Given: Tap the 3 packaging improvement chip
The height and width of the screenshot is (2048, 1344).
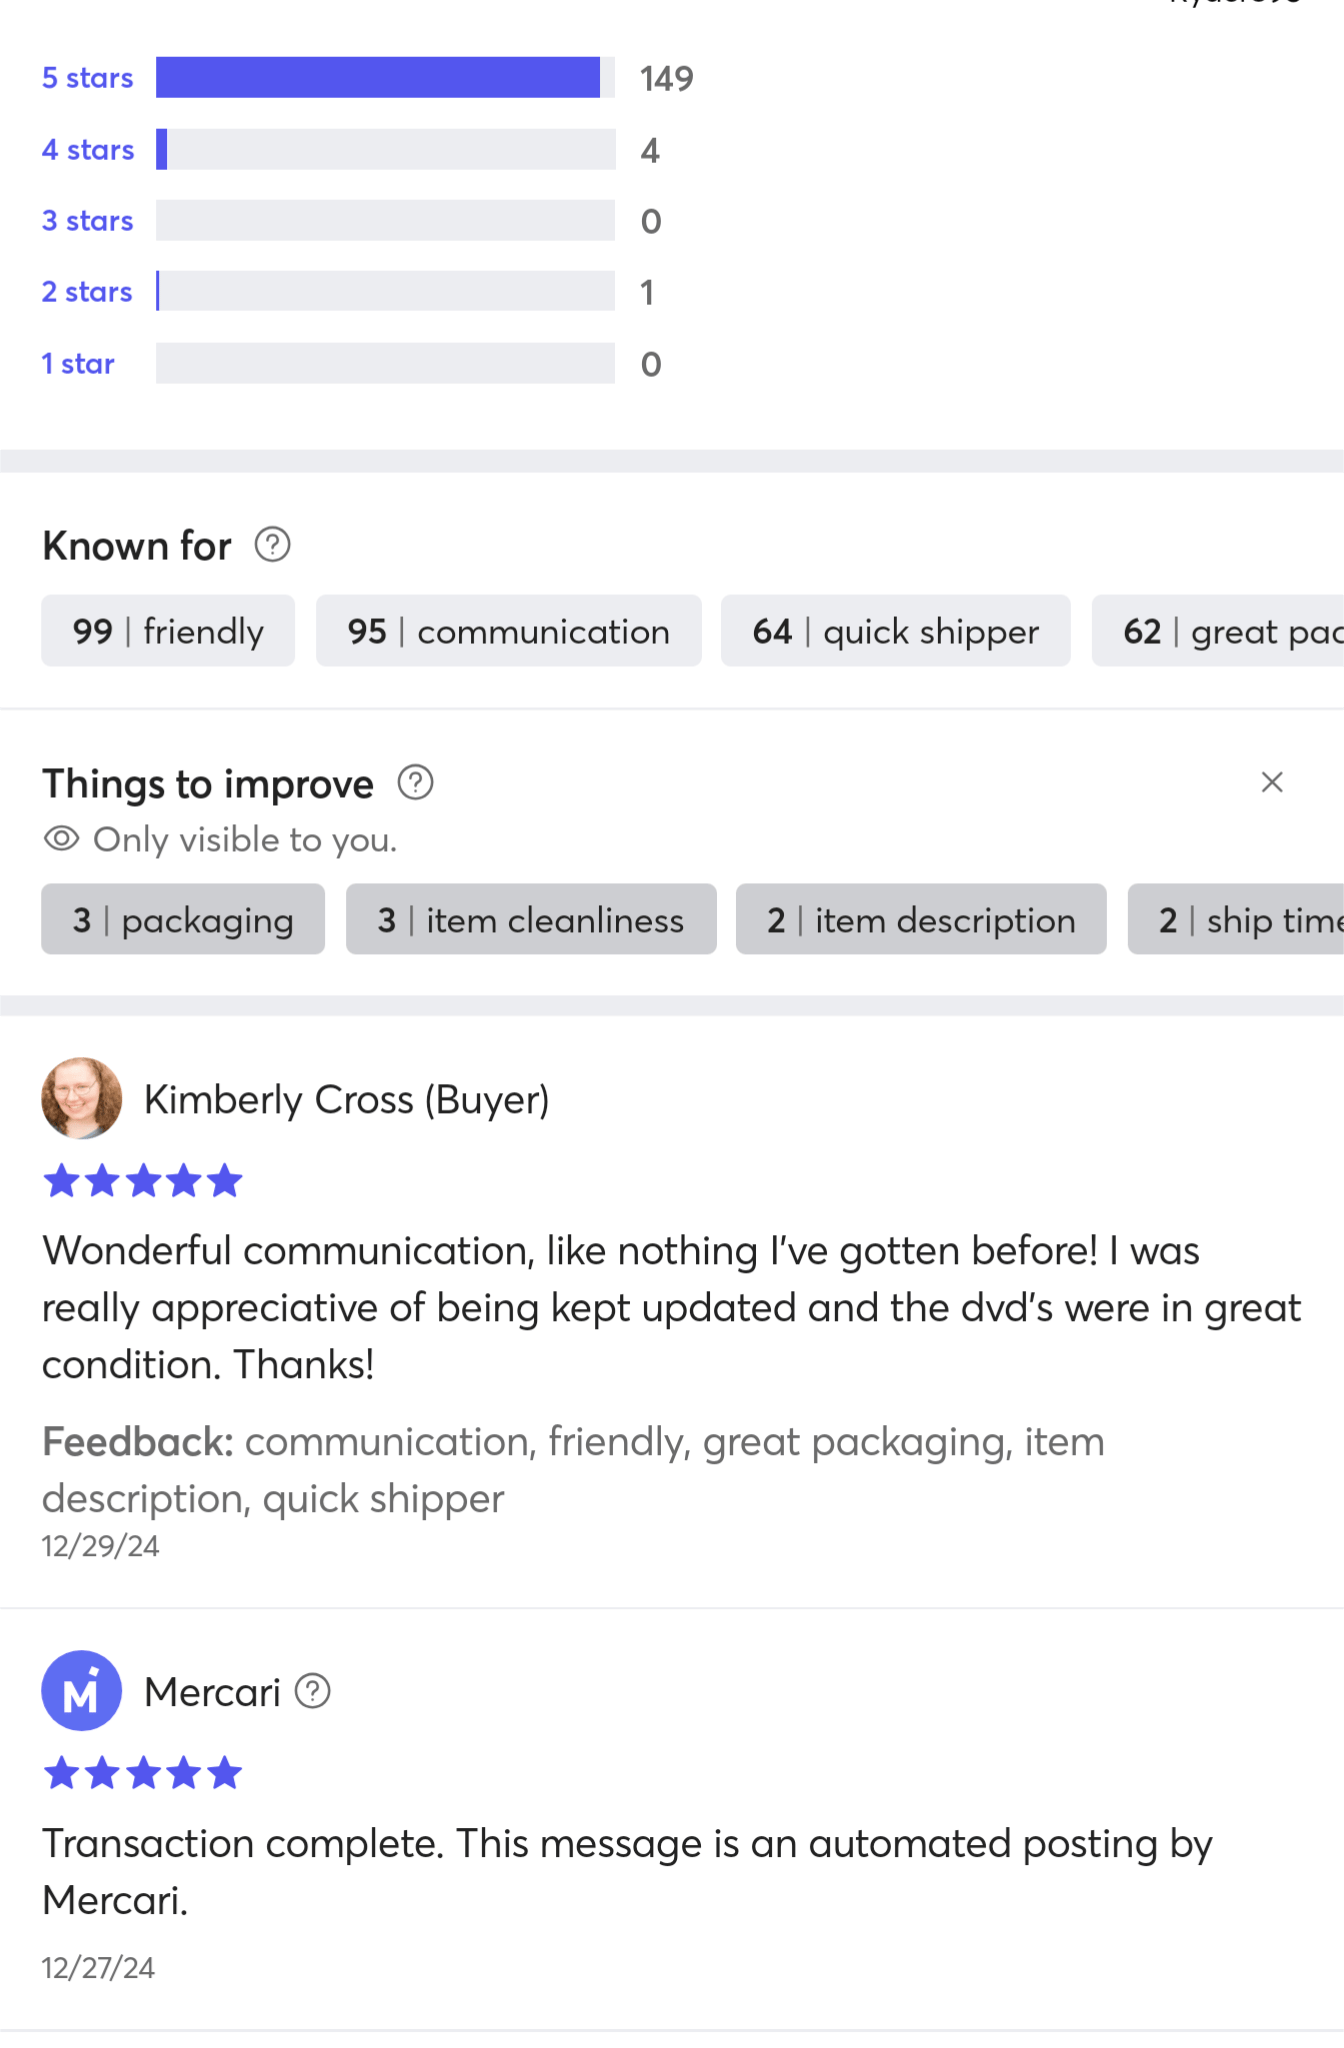Looking at the screenshot, I should pyautogui.click(x=183, y=919).
